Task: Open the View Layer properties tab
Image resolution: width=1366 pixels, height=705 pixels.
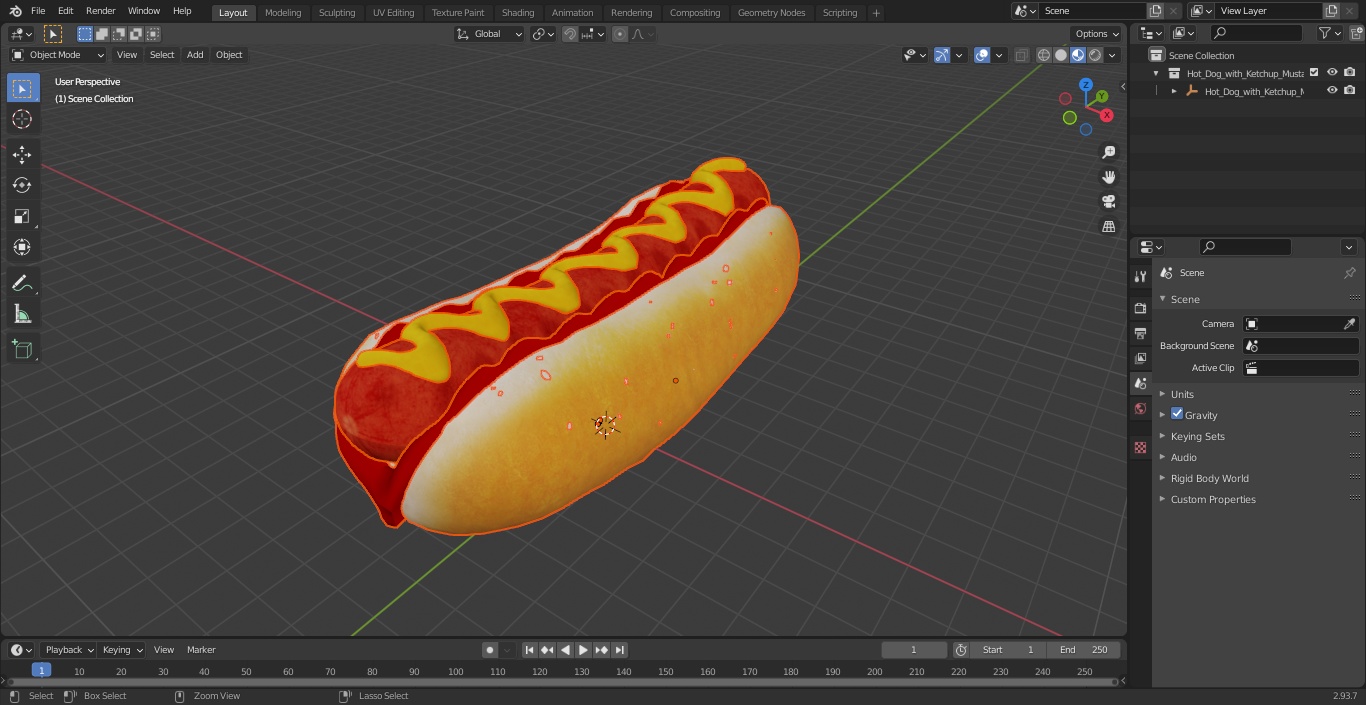Action: [1140, 358]
